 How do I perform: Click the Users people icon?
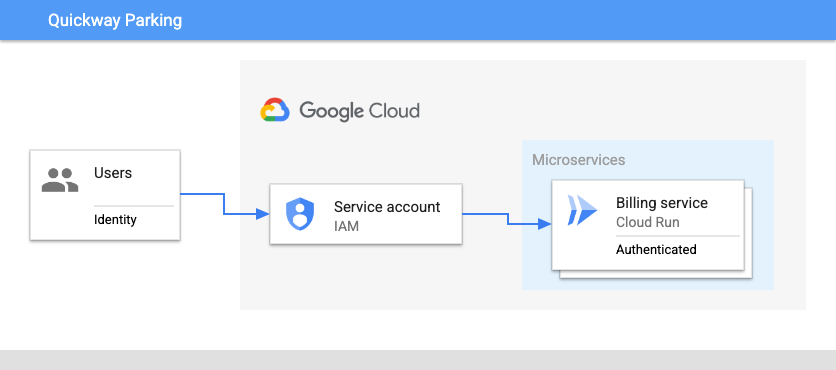click(x=60, y=180)
